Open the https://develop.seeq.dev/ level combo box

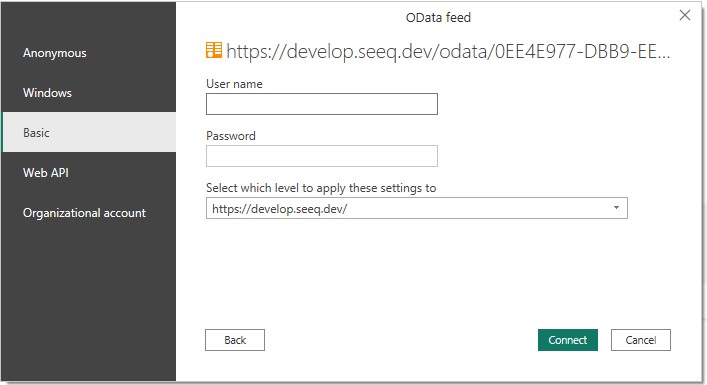417,208
